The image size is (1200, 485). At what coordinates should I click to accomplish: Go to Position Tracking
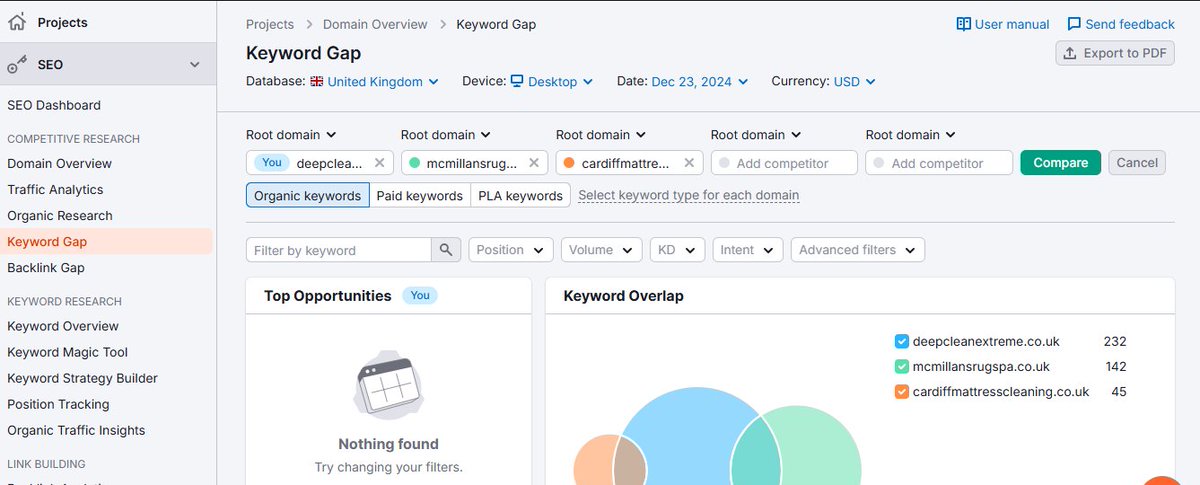58,404
